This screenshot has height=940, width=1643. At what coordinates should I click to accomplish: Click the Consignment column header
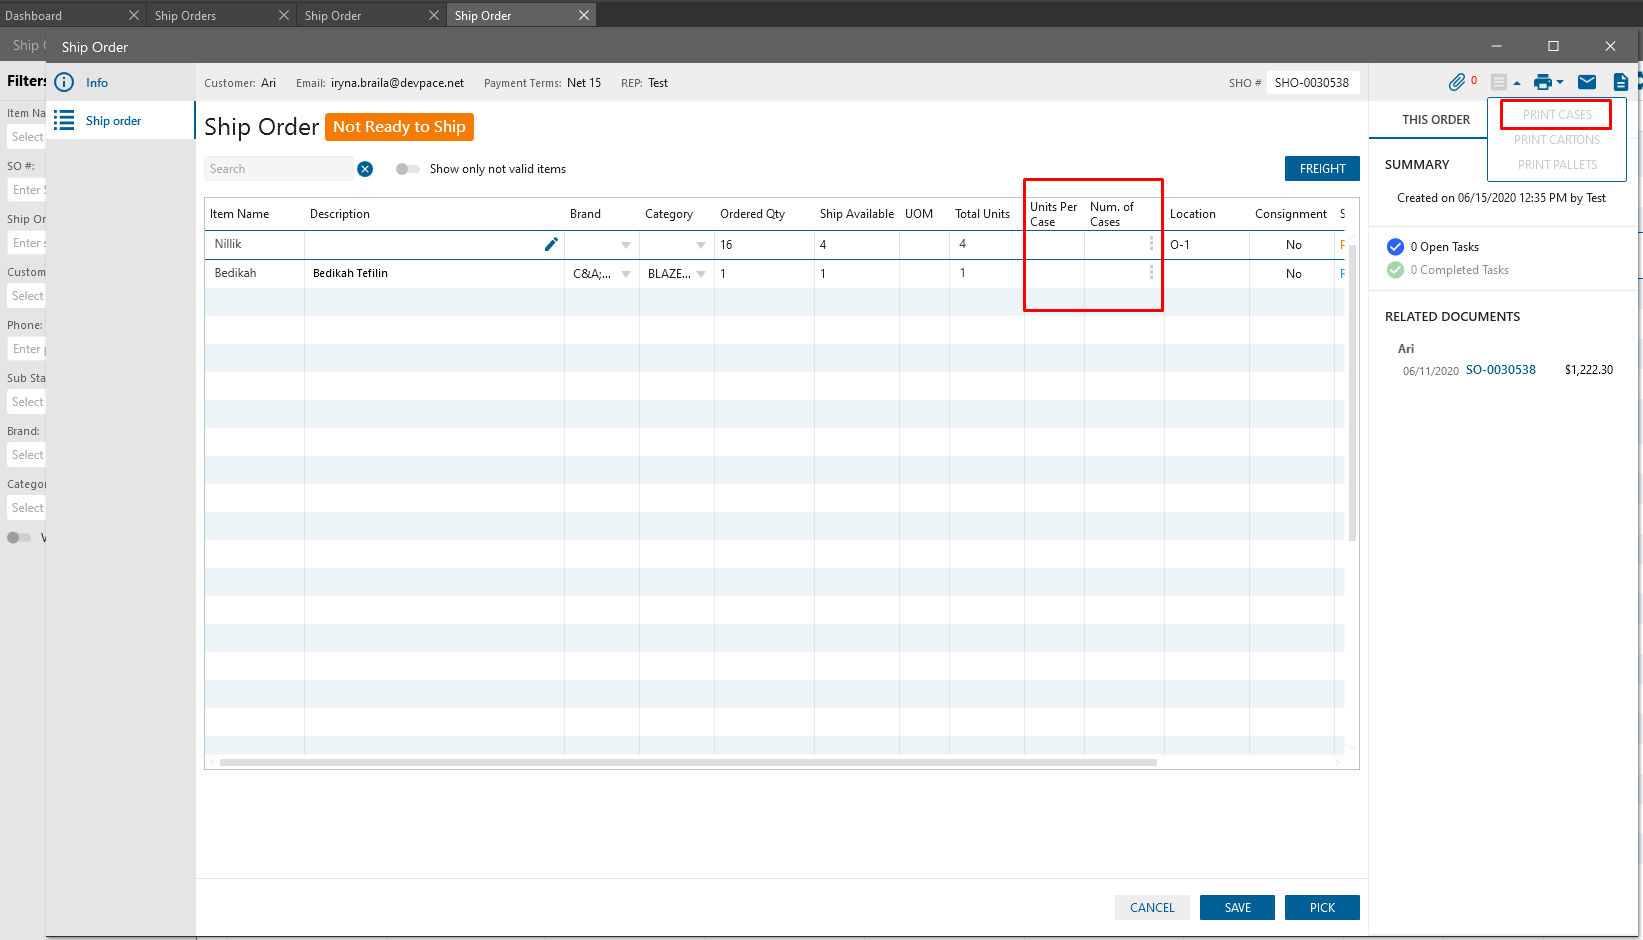1291,214
